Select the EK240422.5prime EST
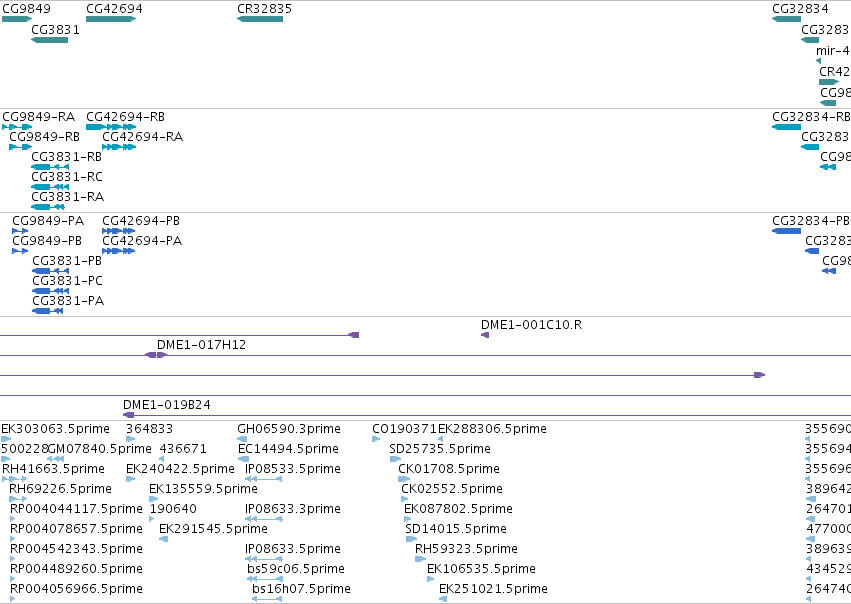Image resolution: width=851 pixels, height=604 pixels. coord(130,480)
